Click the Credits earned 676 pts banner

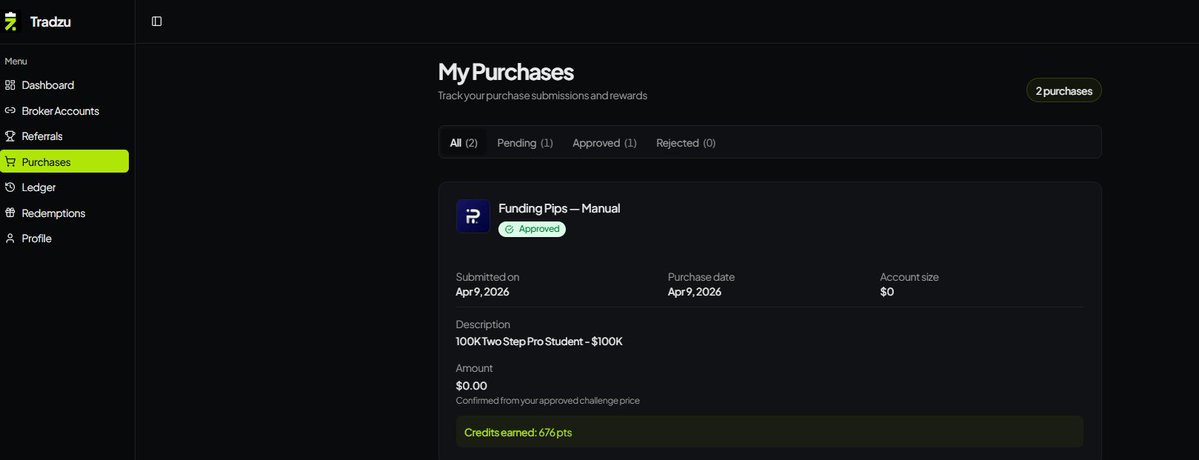tap(769, 432)
